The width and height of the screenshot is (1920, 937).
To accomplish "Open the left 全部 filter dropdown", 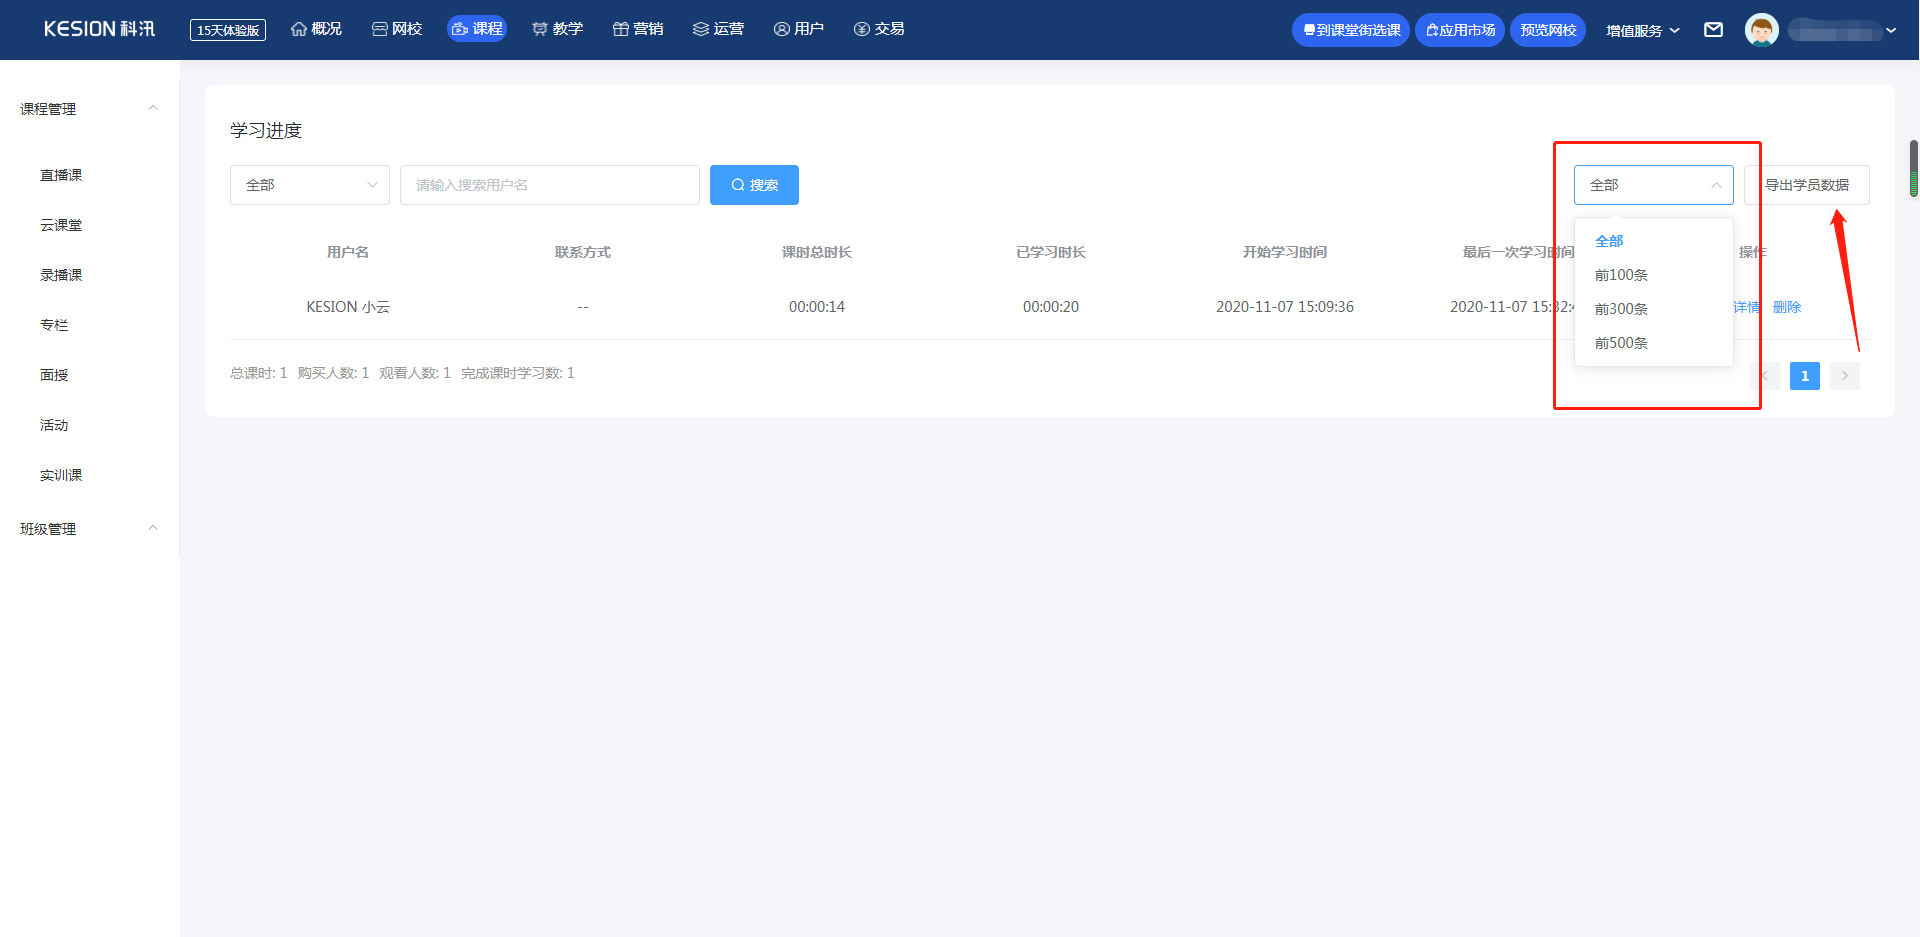I will (x=309, y=185).
